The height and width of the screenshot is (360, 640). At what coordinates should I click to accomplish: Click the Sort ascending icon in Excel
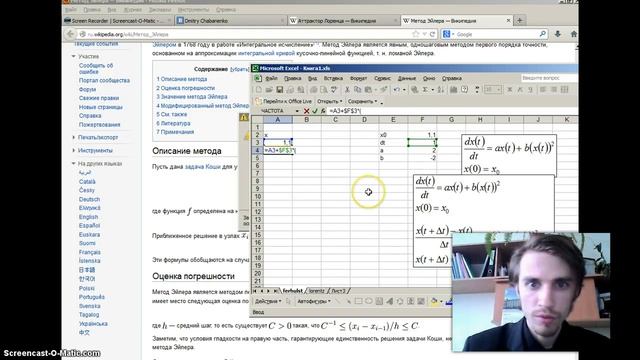[441, 90]
